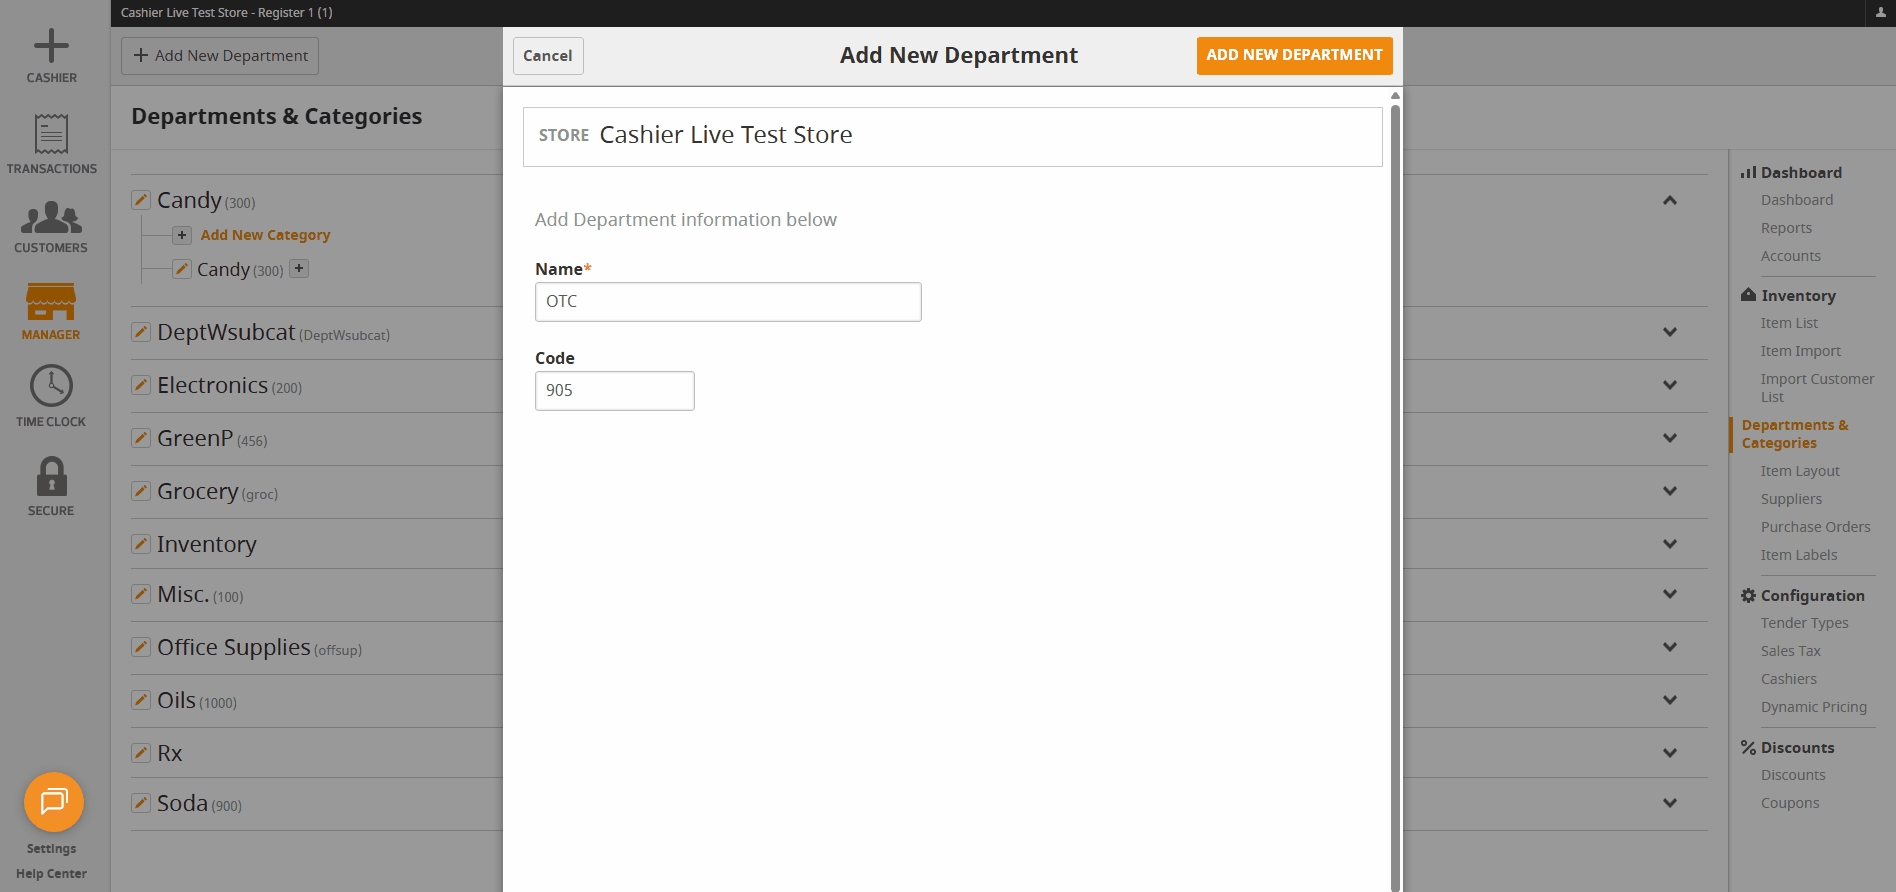This screenshot has height=892, width=1896.
Task: Focus the Name field containing OTC
Action: [x=728, y=301]
